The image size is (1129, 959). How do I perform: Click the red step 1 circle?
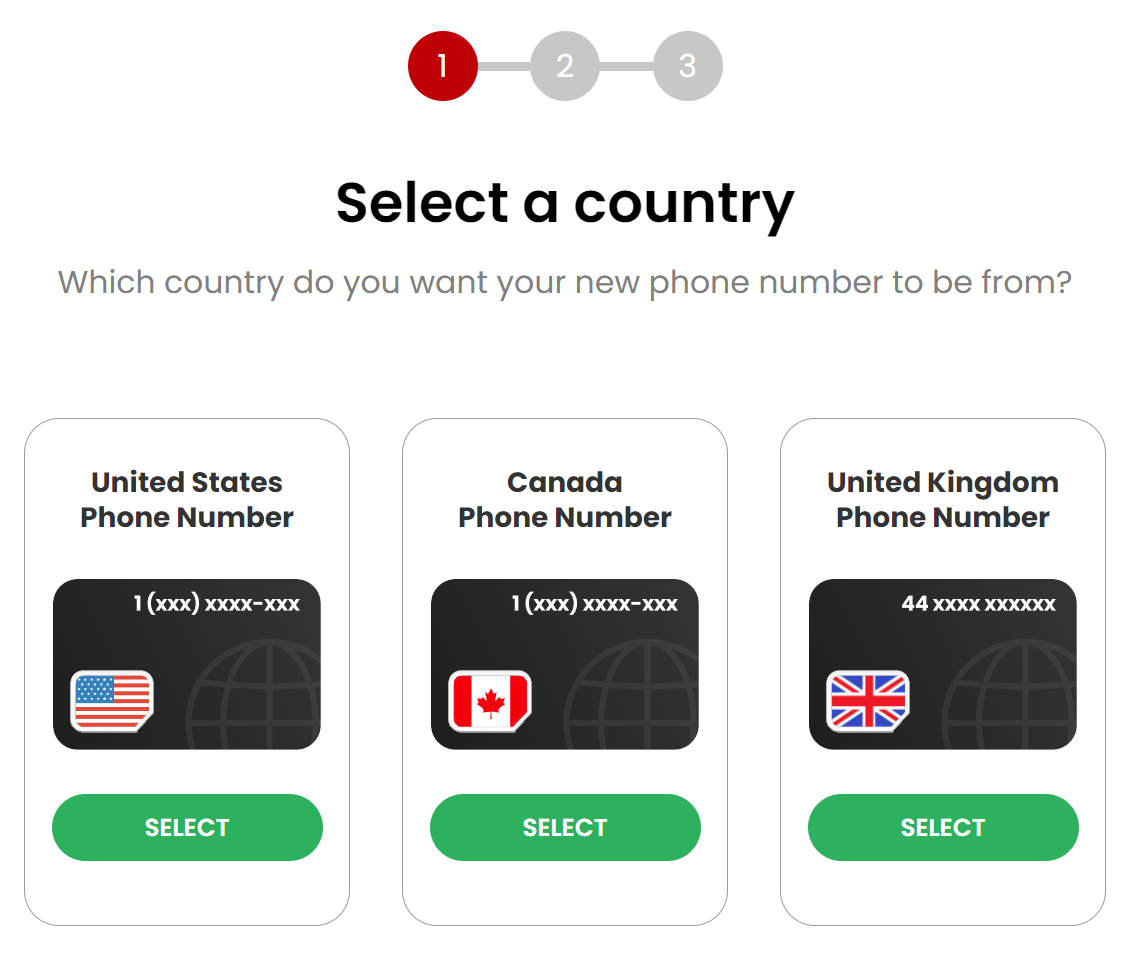tap(442, 66)
